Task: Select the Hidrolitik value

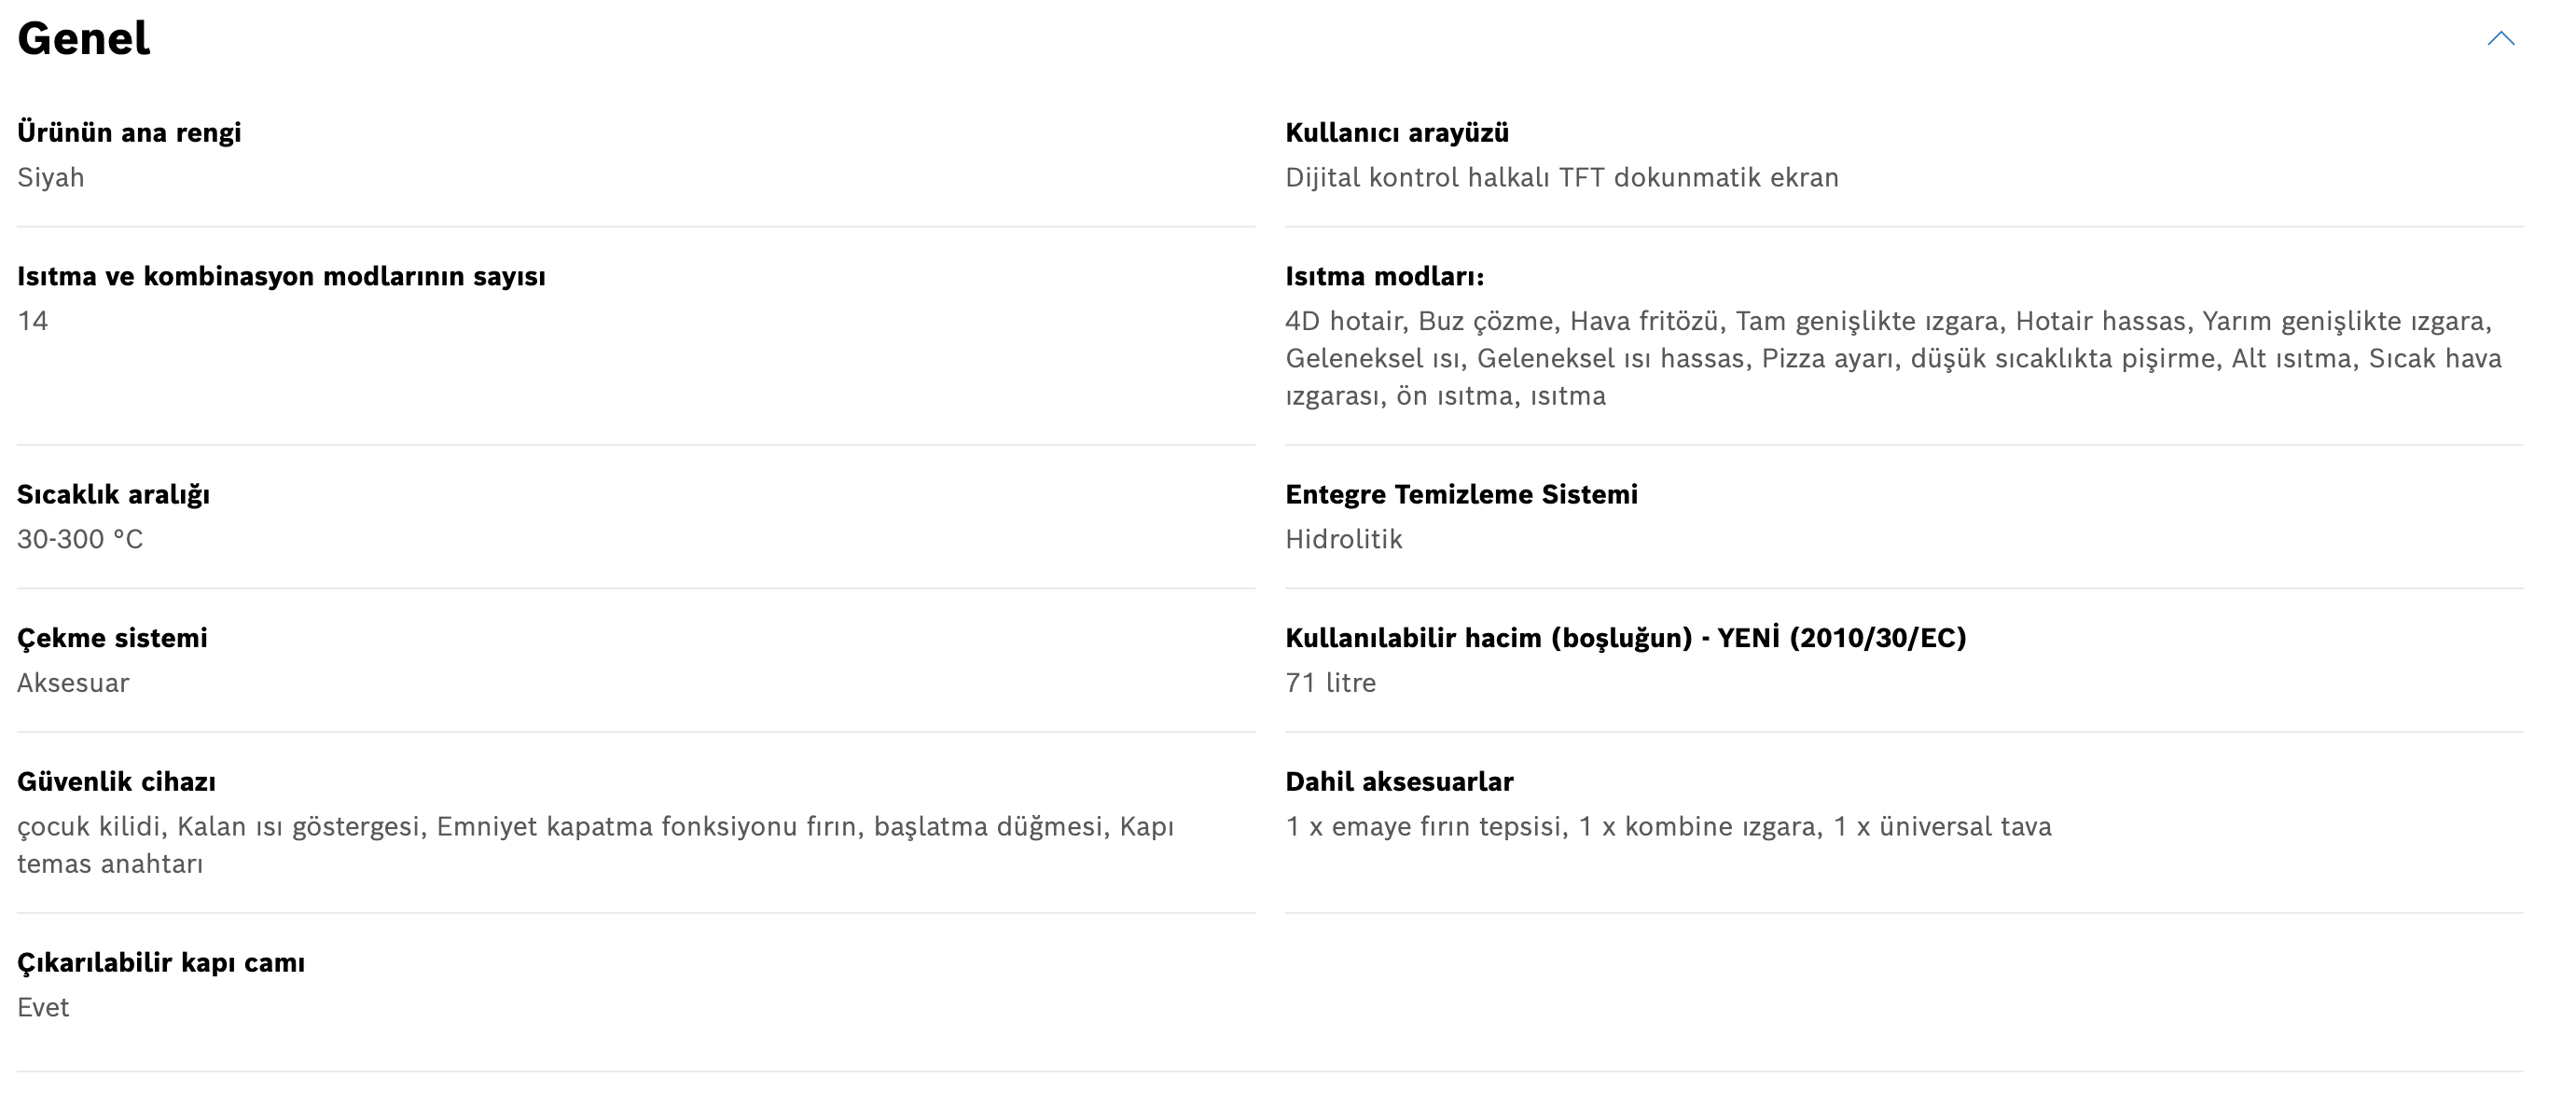Action: pos(1344,540)
